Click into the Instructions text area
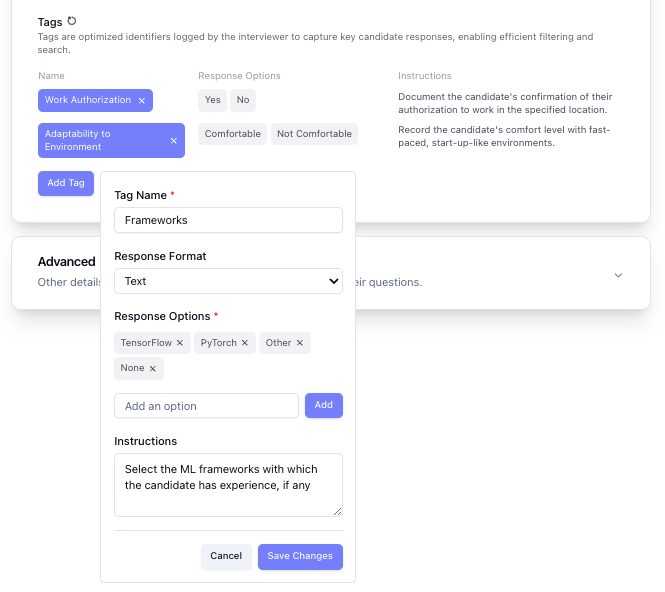 coord(228,485)
